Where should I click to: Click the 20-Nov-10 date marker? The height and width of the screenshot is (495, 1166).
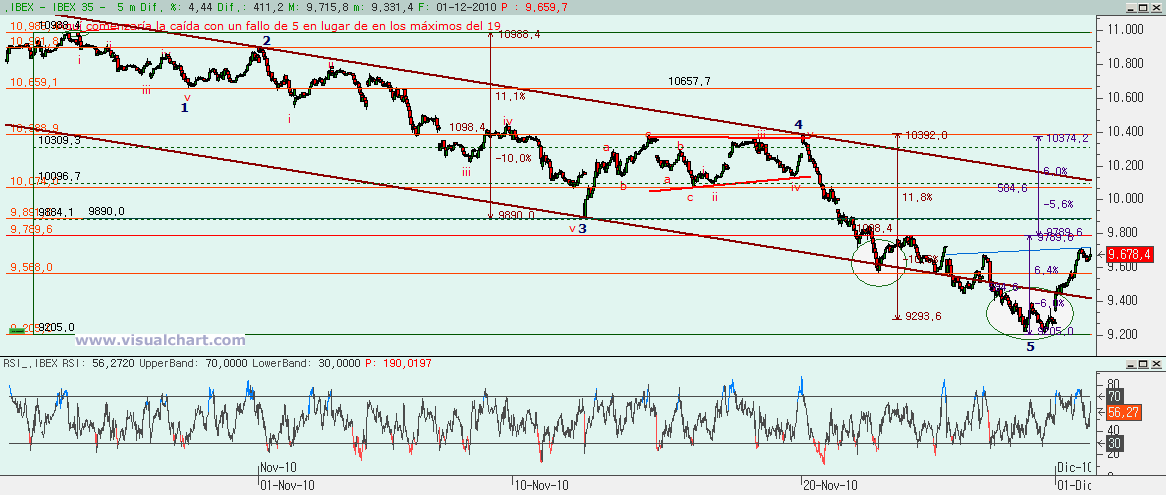tap(831, 485)
